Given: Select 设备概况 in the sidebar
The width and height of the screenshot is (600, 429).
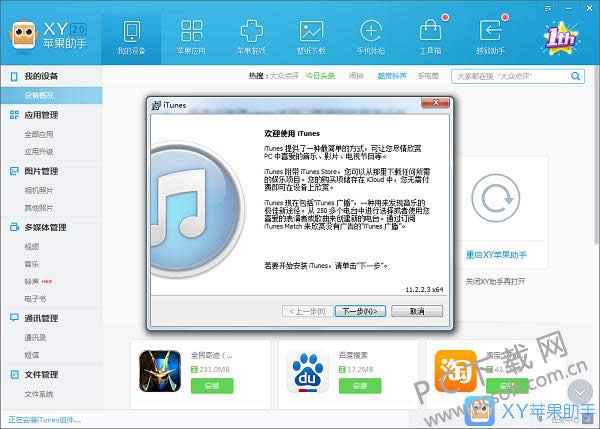Looking at the screenshot, I should point(51,95).
